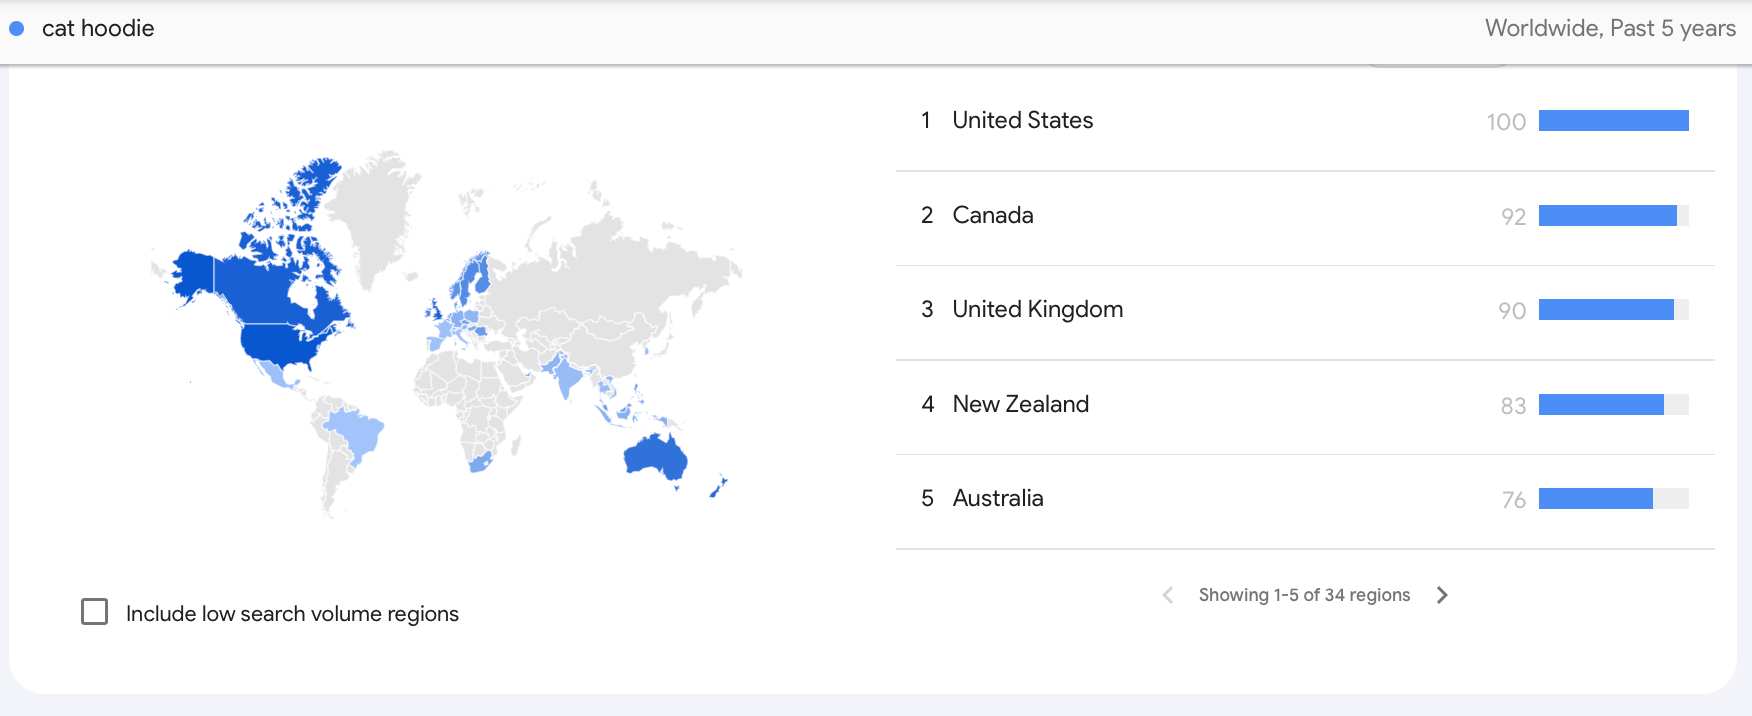
Task: Select Brazil on the world map
Action: pos(357,431)
